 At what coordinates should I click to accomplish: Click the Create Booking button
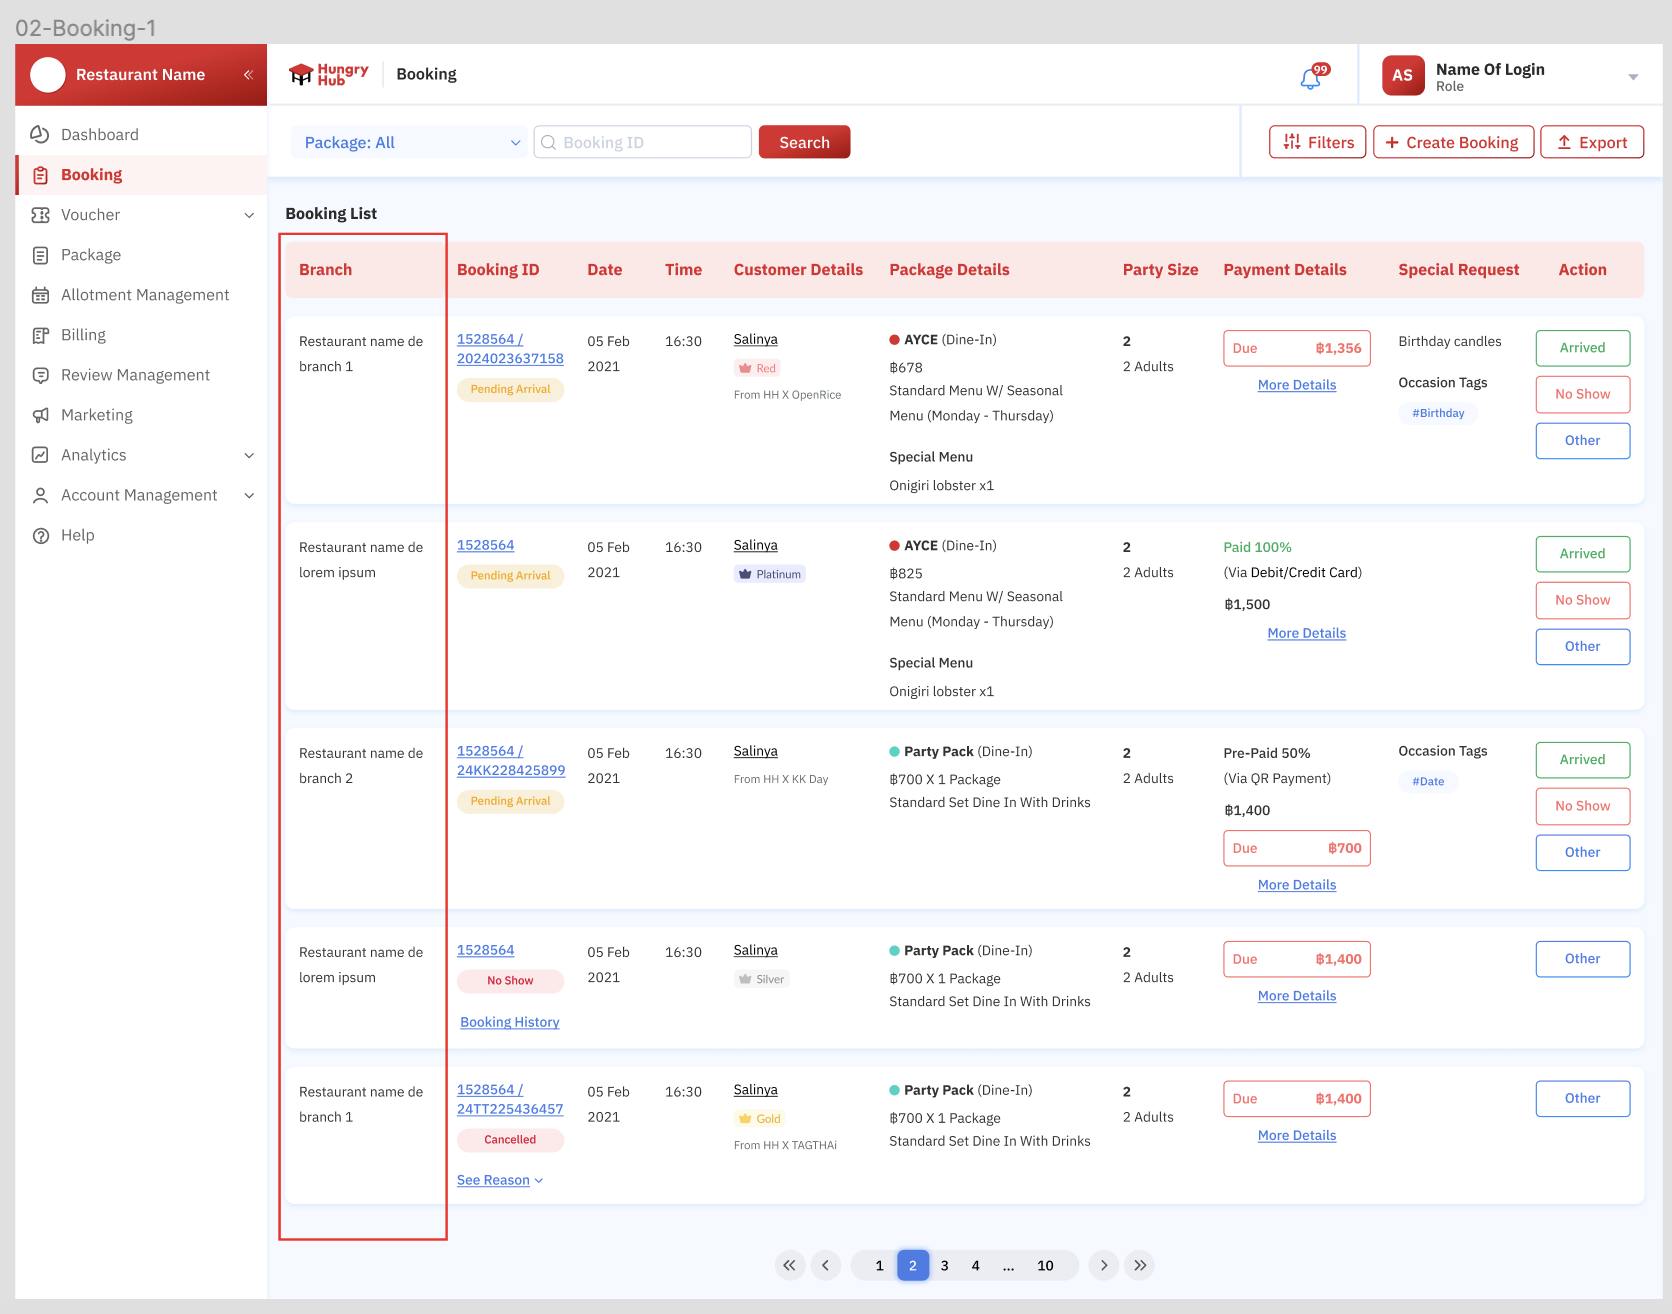[1453, 142]
